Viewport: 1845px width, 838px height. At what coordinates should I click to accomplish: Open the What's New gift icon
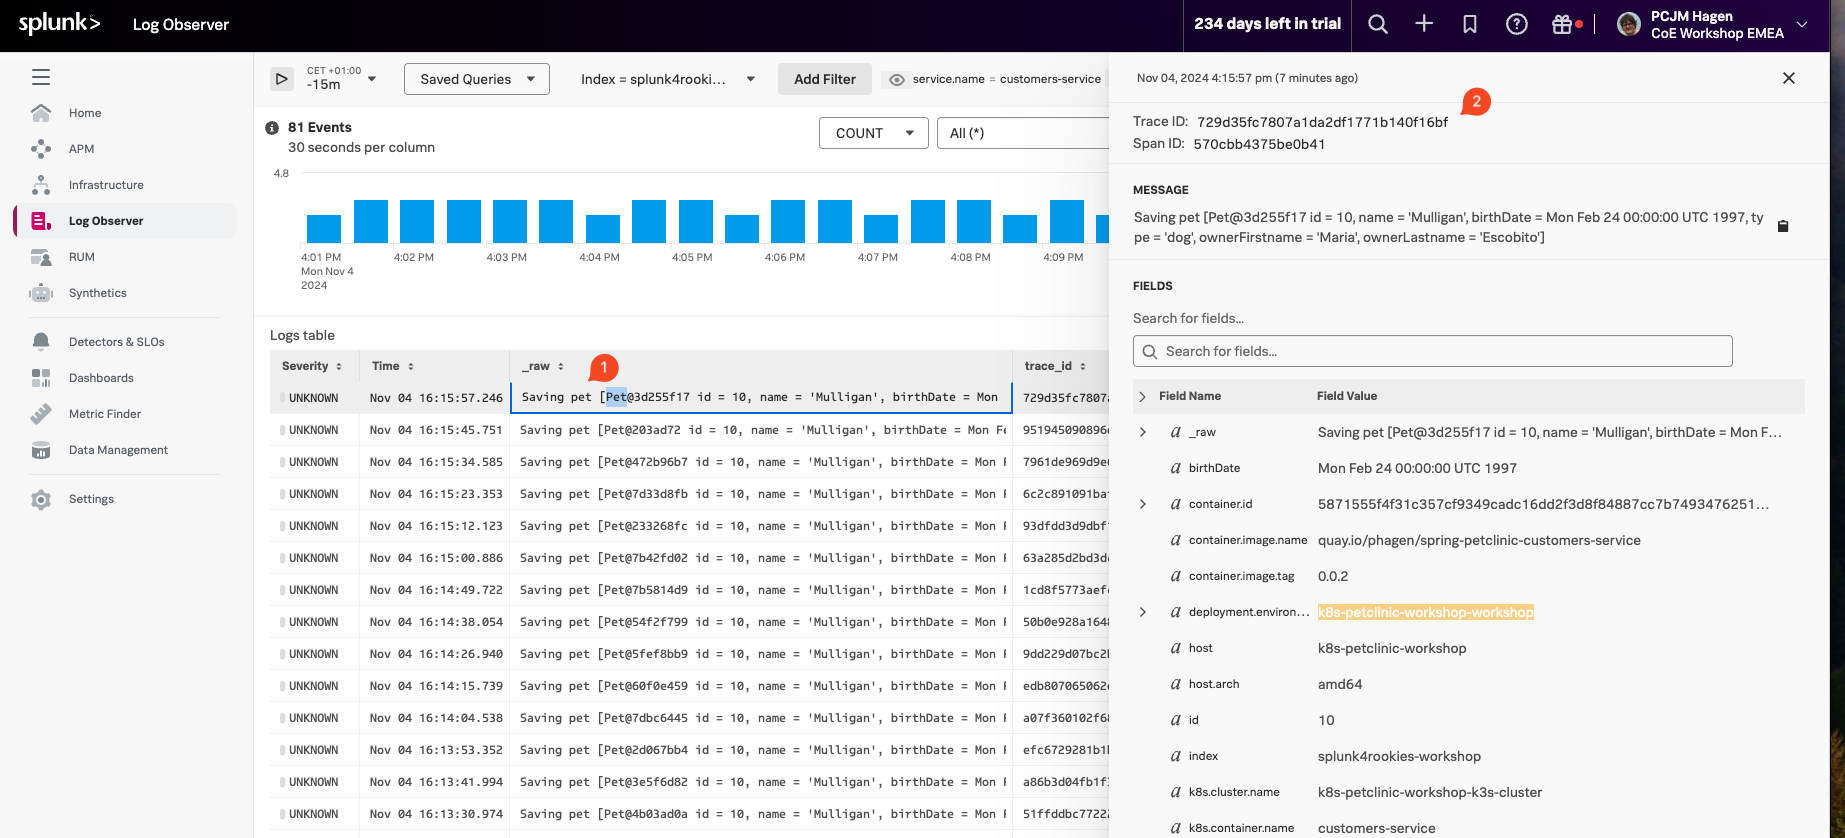(x=1562, y=24)
